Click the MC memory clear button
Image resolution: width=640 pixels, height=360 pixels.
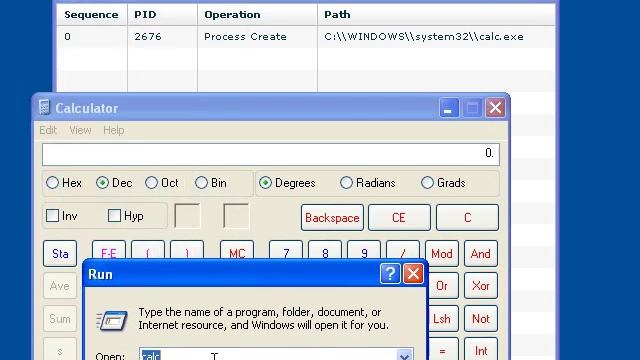pyautogui.click(x=237, y=250)
